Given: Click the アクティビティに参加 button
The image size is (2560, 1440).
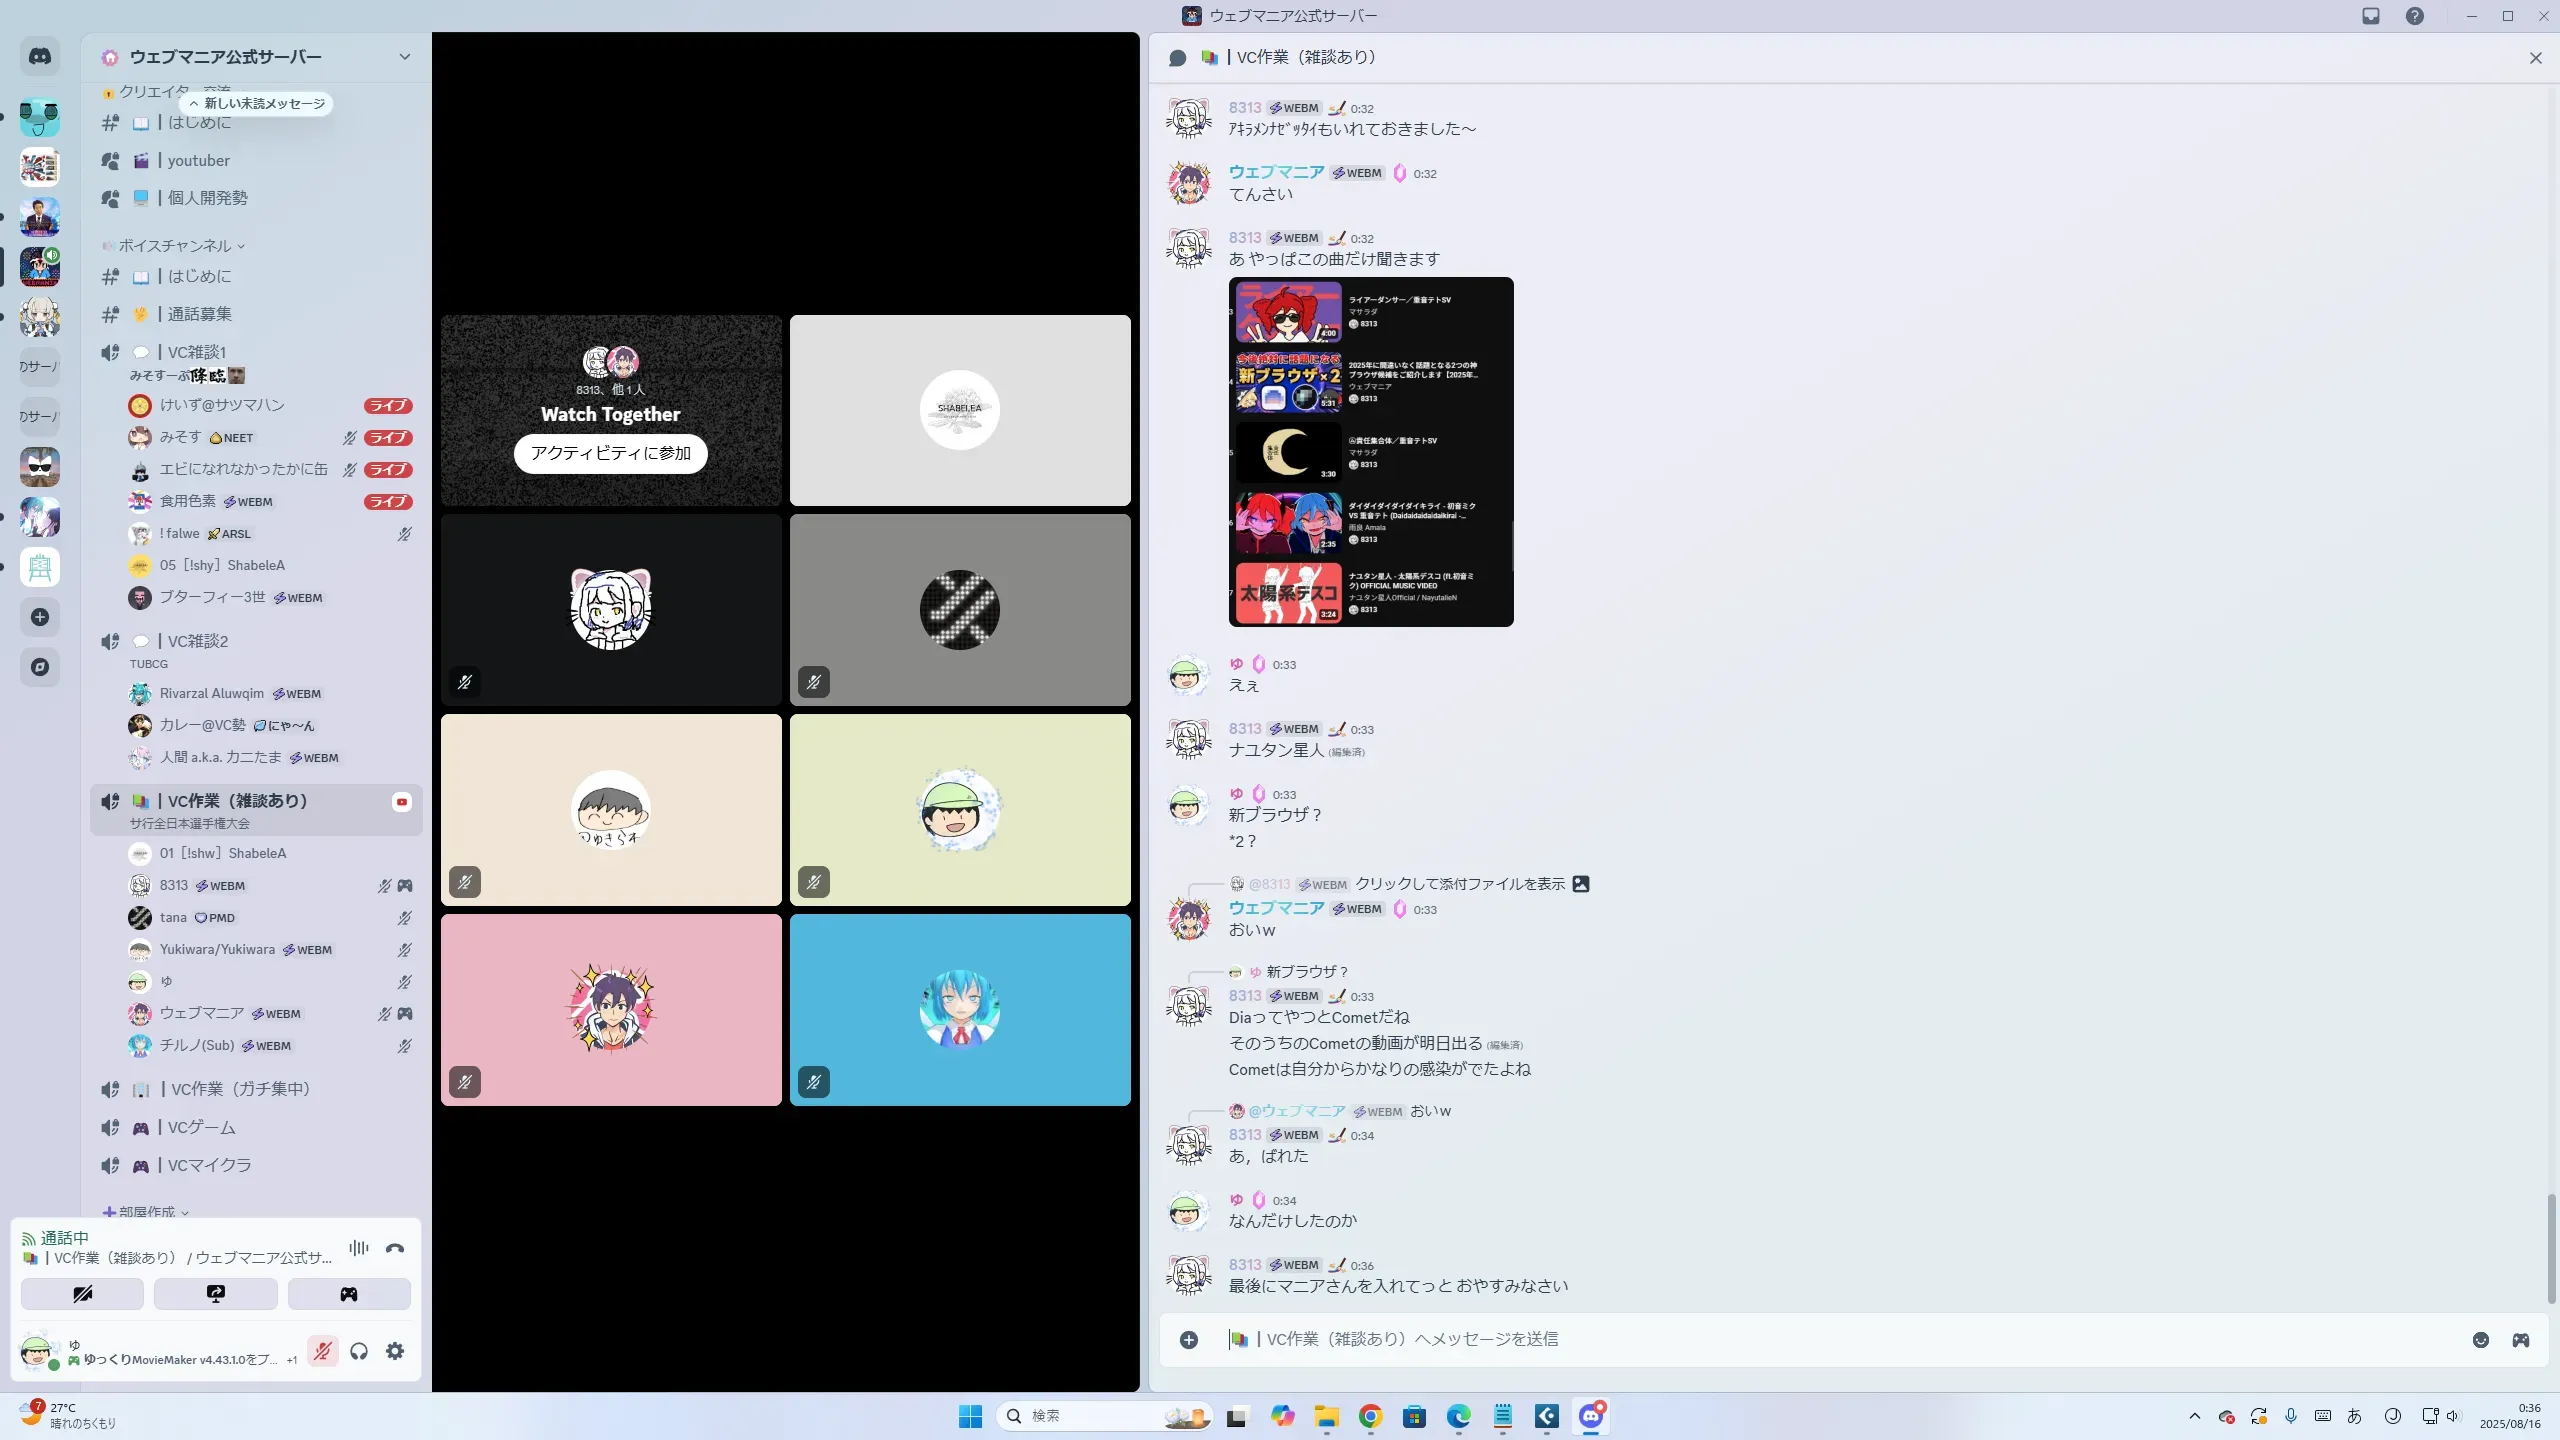Looking at the screenshot, I should tap(610, 453).
